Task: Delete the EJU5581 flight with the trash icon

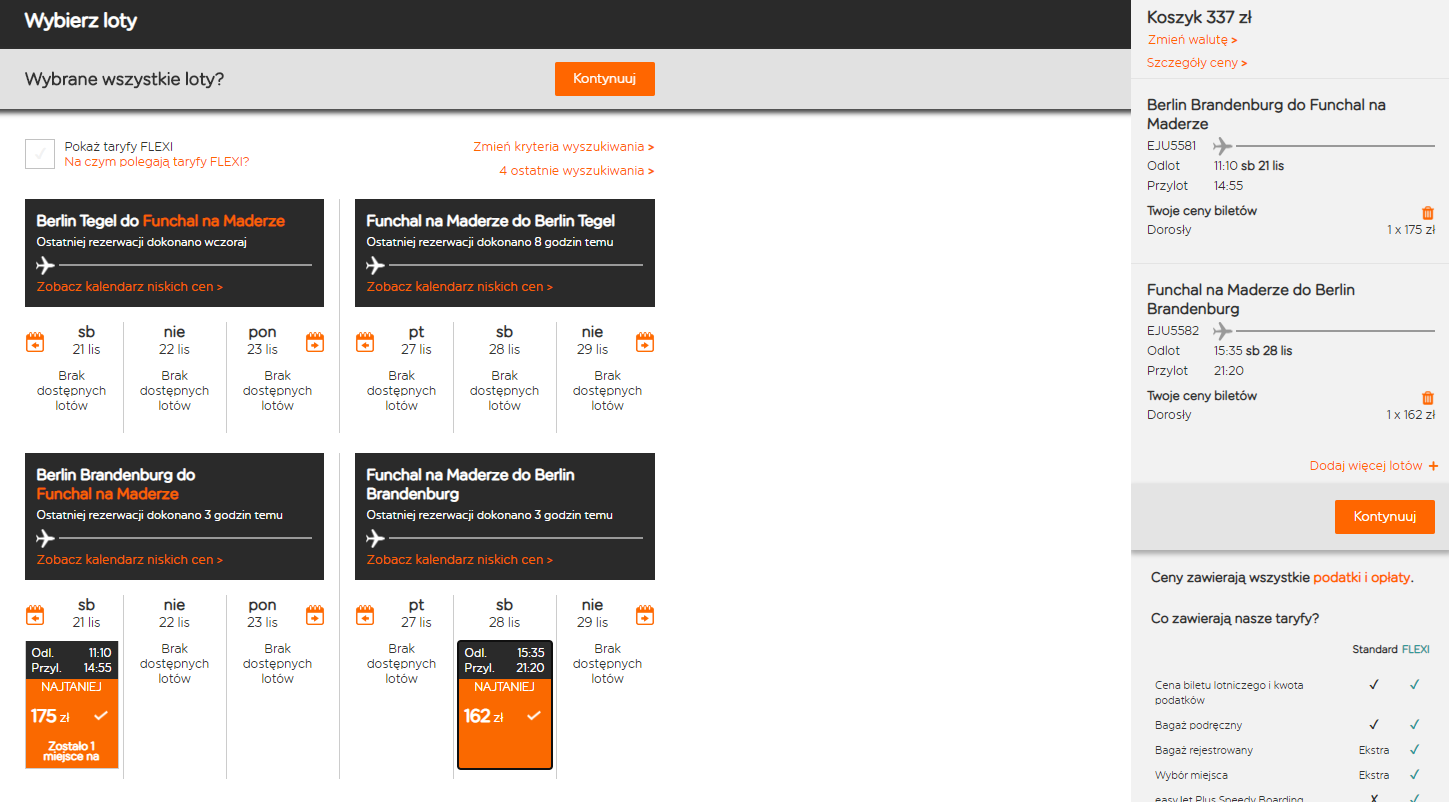Action: coord(1428,213)
